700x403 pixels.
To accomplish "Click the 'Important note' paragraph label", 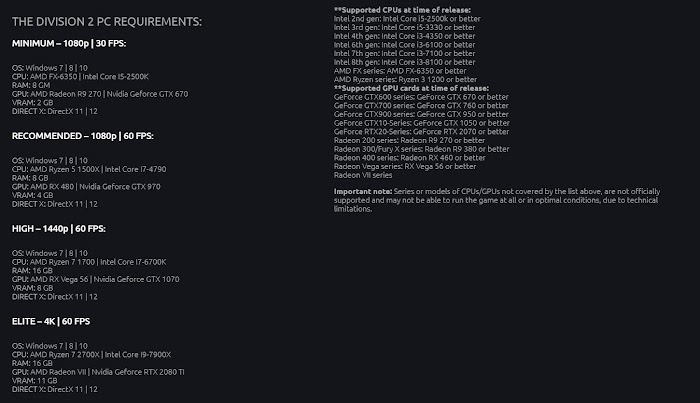I will (x=363, y=191).
